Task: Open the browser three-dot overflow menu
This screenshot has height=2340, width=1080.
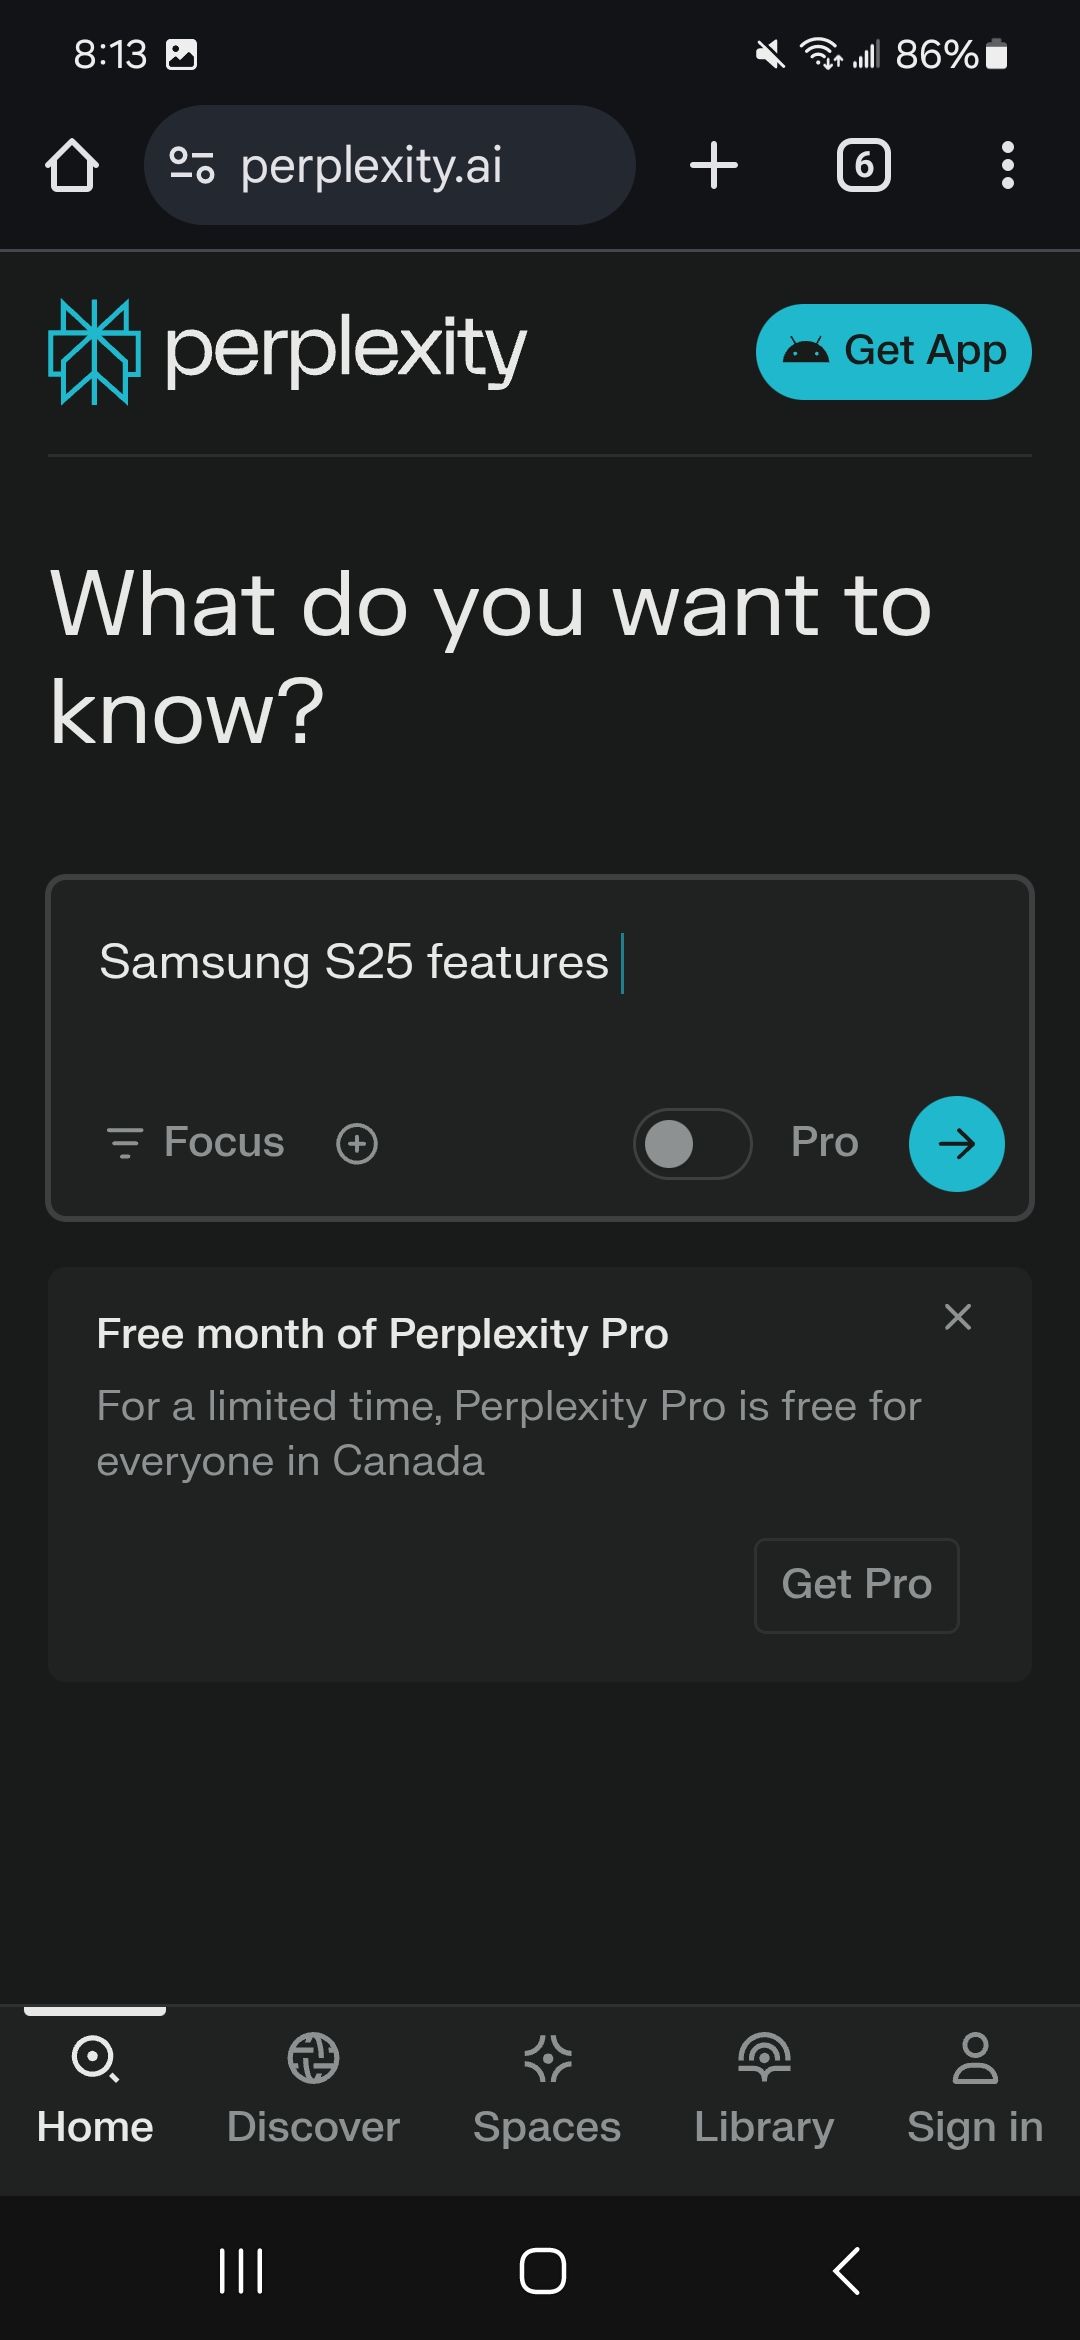Action: pos(1008,165)
